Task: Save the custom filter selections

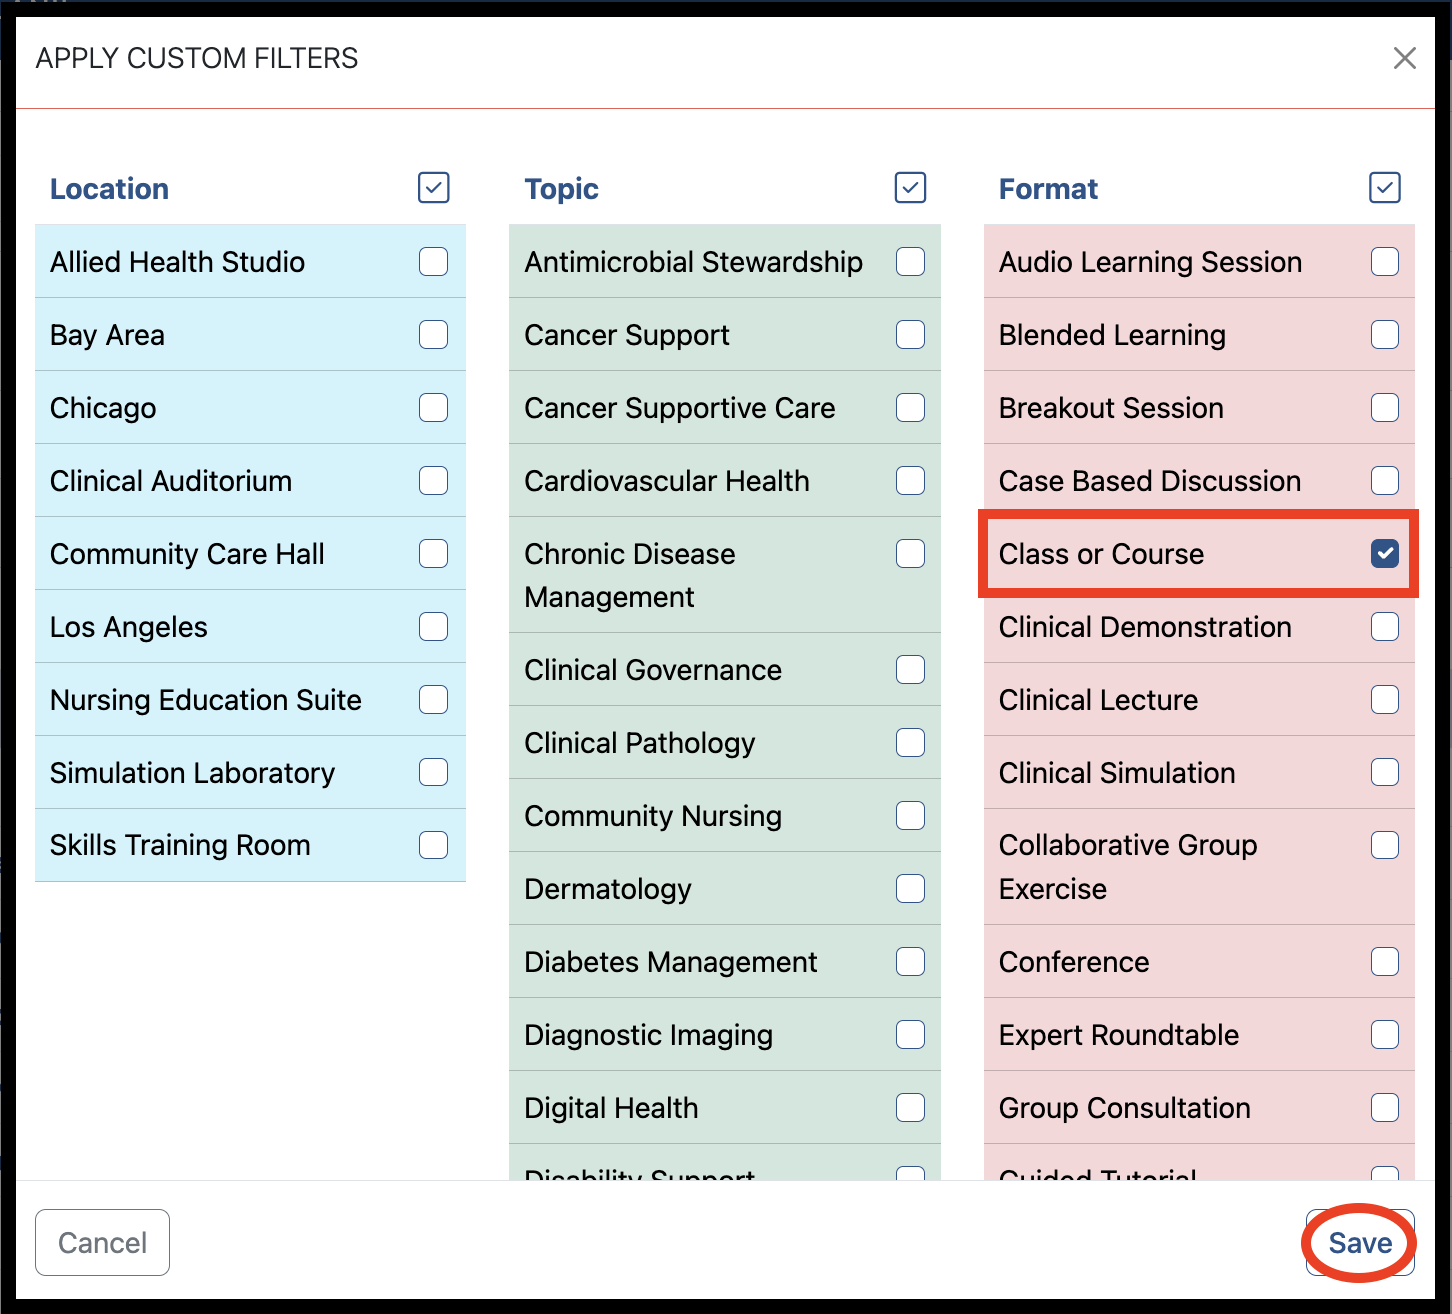Action: (1360, 1243)
